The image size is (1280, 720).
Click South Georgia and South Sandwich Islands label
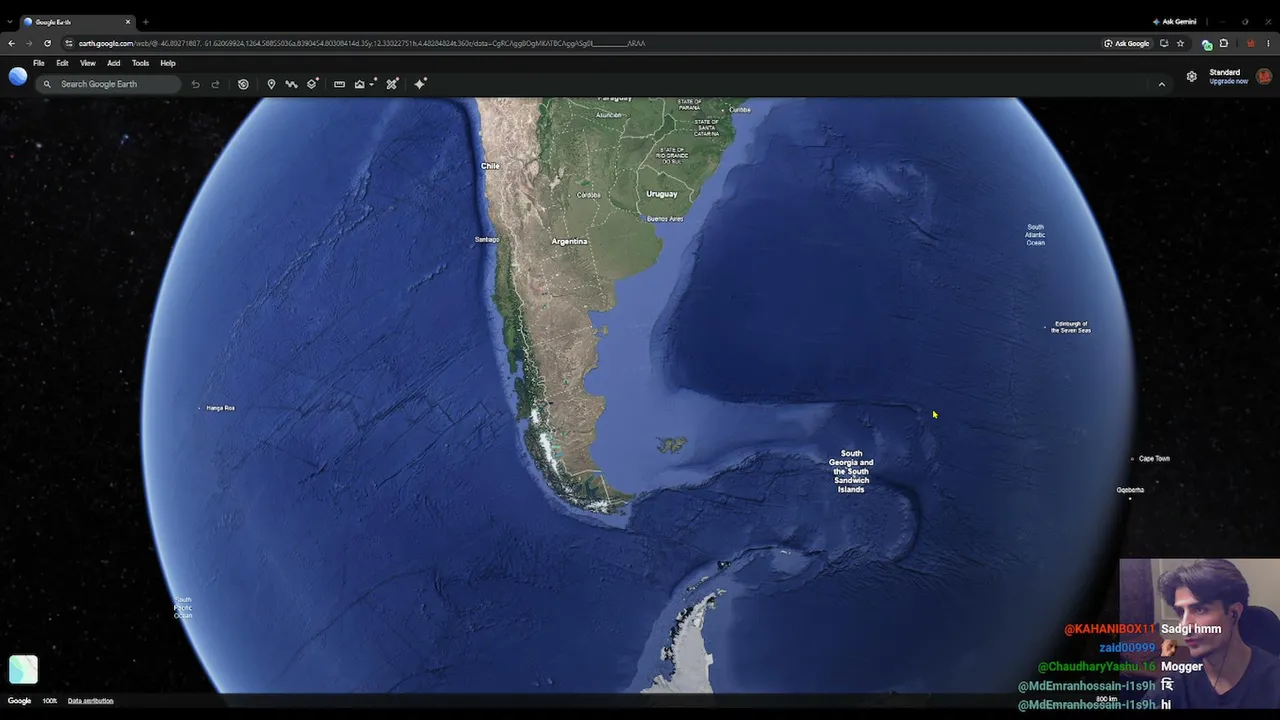click(851, 471)
